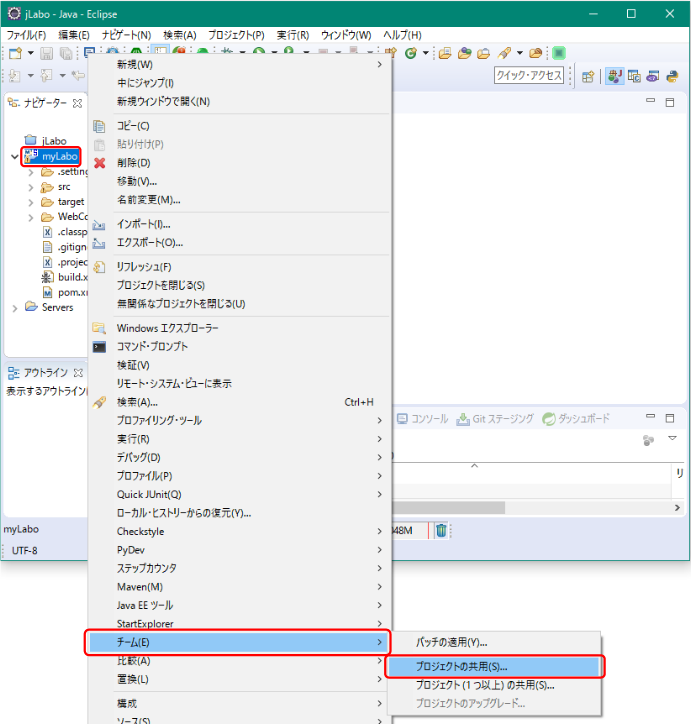Click the garbage collector trash icon
The height and width of the screenshot is (724, 691).
click(x=441, y=531)
